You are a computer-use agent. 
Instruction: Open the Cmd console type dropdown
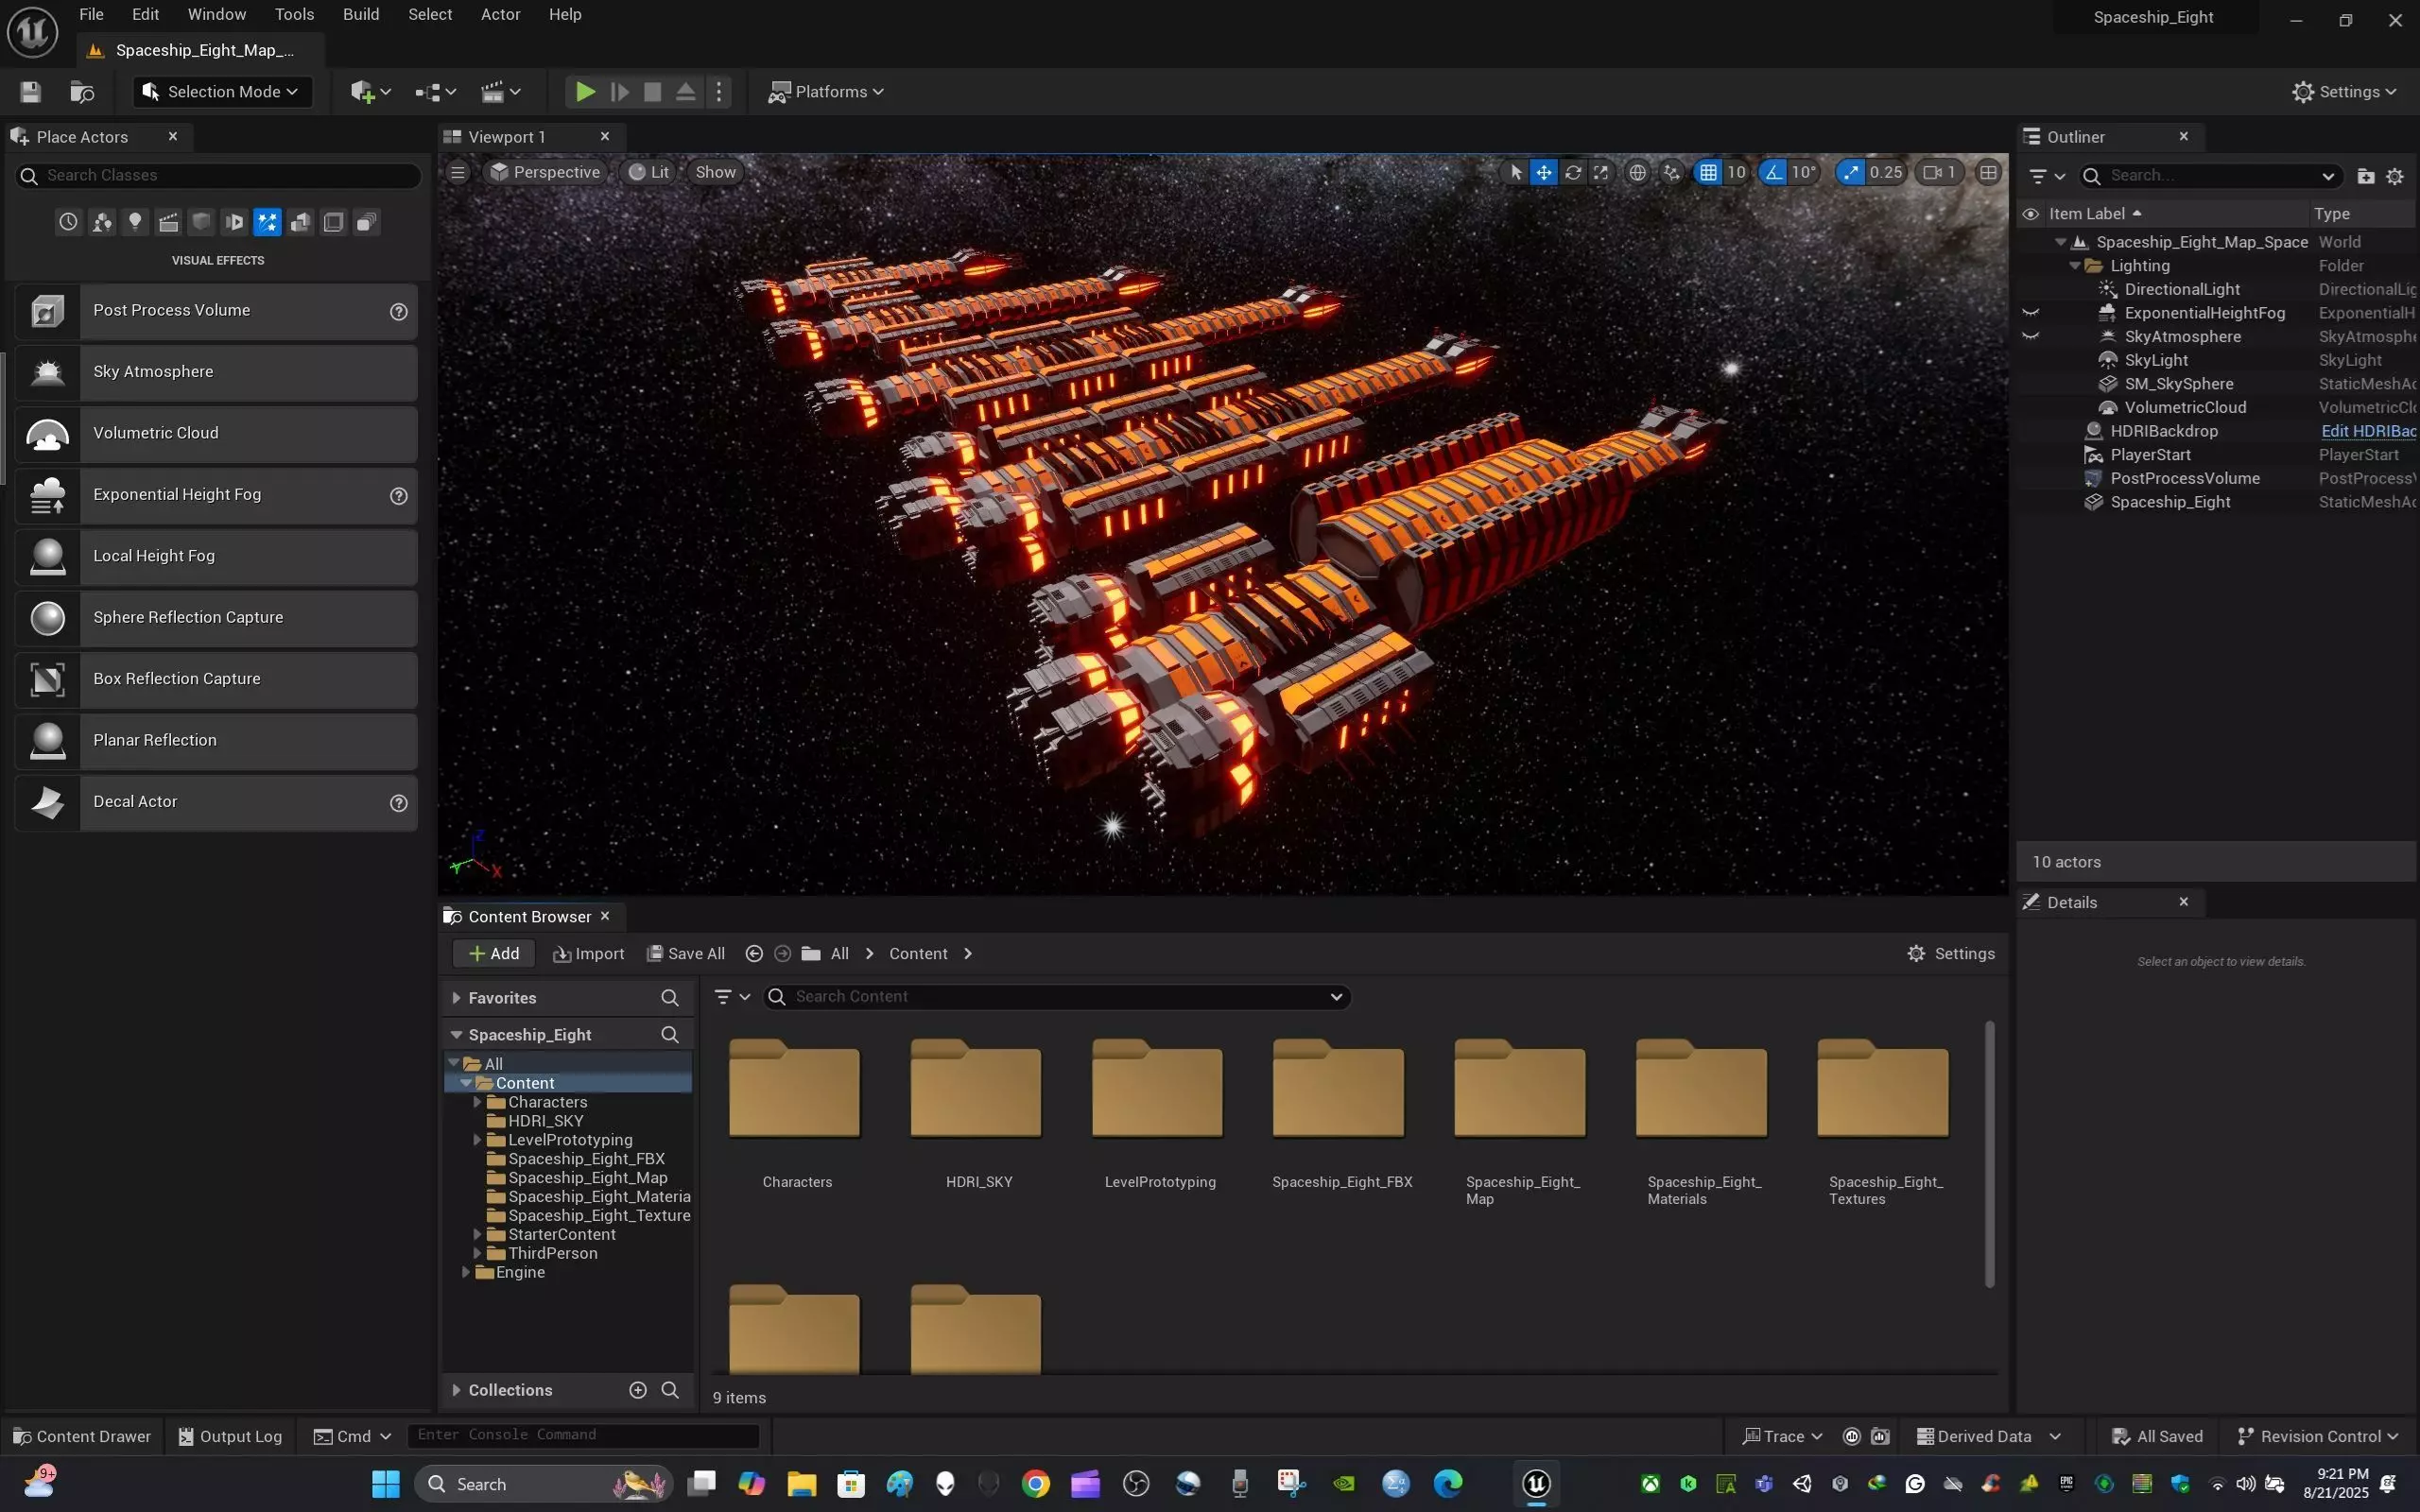352,1436
